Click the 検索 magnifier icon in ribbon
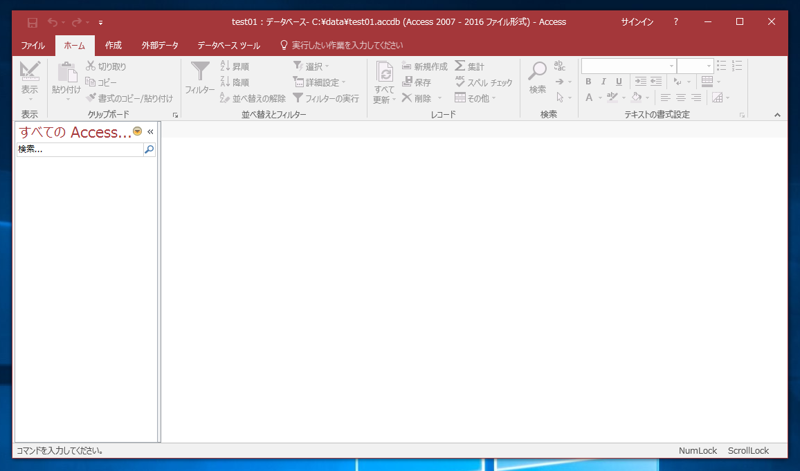The height and width of the screenshot is (471, 800). pos(537,71)
